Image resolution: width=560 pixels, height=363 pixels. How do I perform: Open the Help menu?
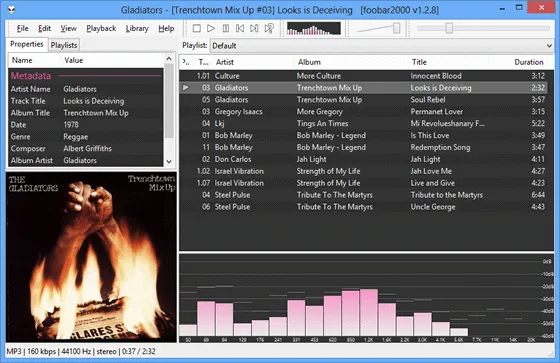click(x=166, y=29)
